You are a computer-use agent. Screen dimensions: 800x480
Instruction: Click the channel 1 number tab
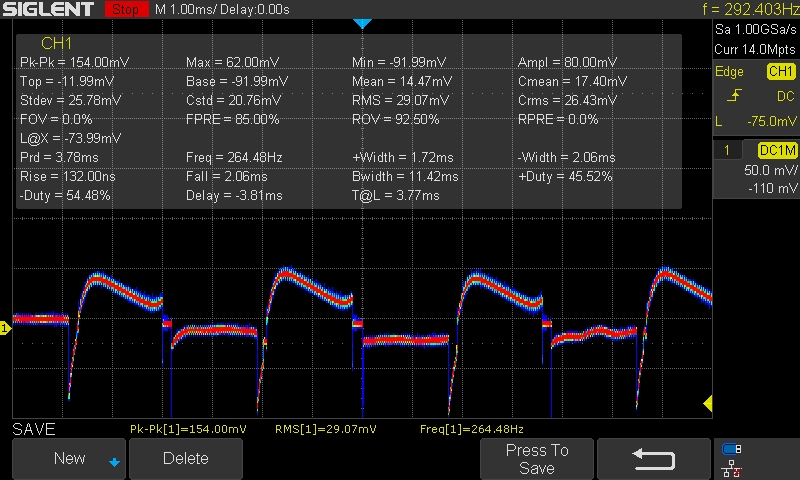click(x=727, y=150)
